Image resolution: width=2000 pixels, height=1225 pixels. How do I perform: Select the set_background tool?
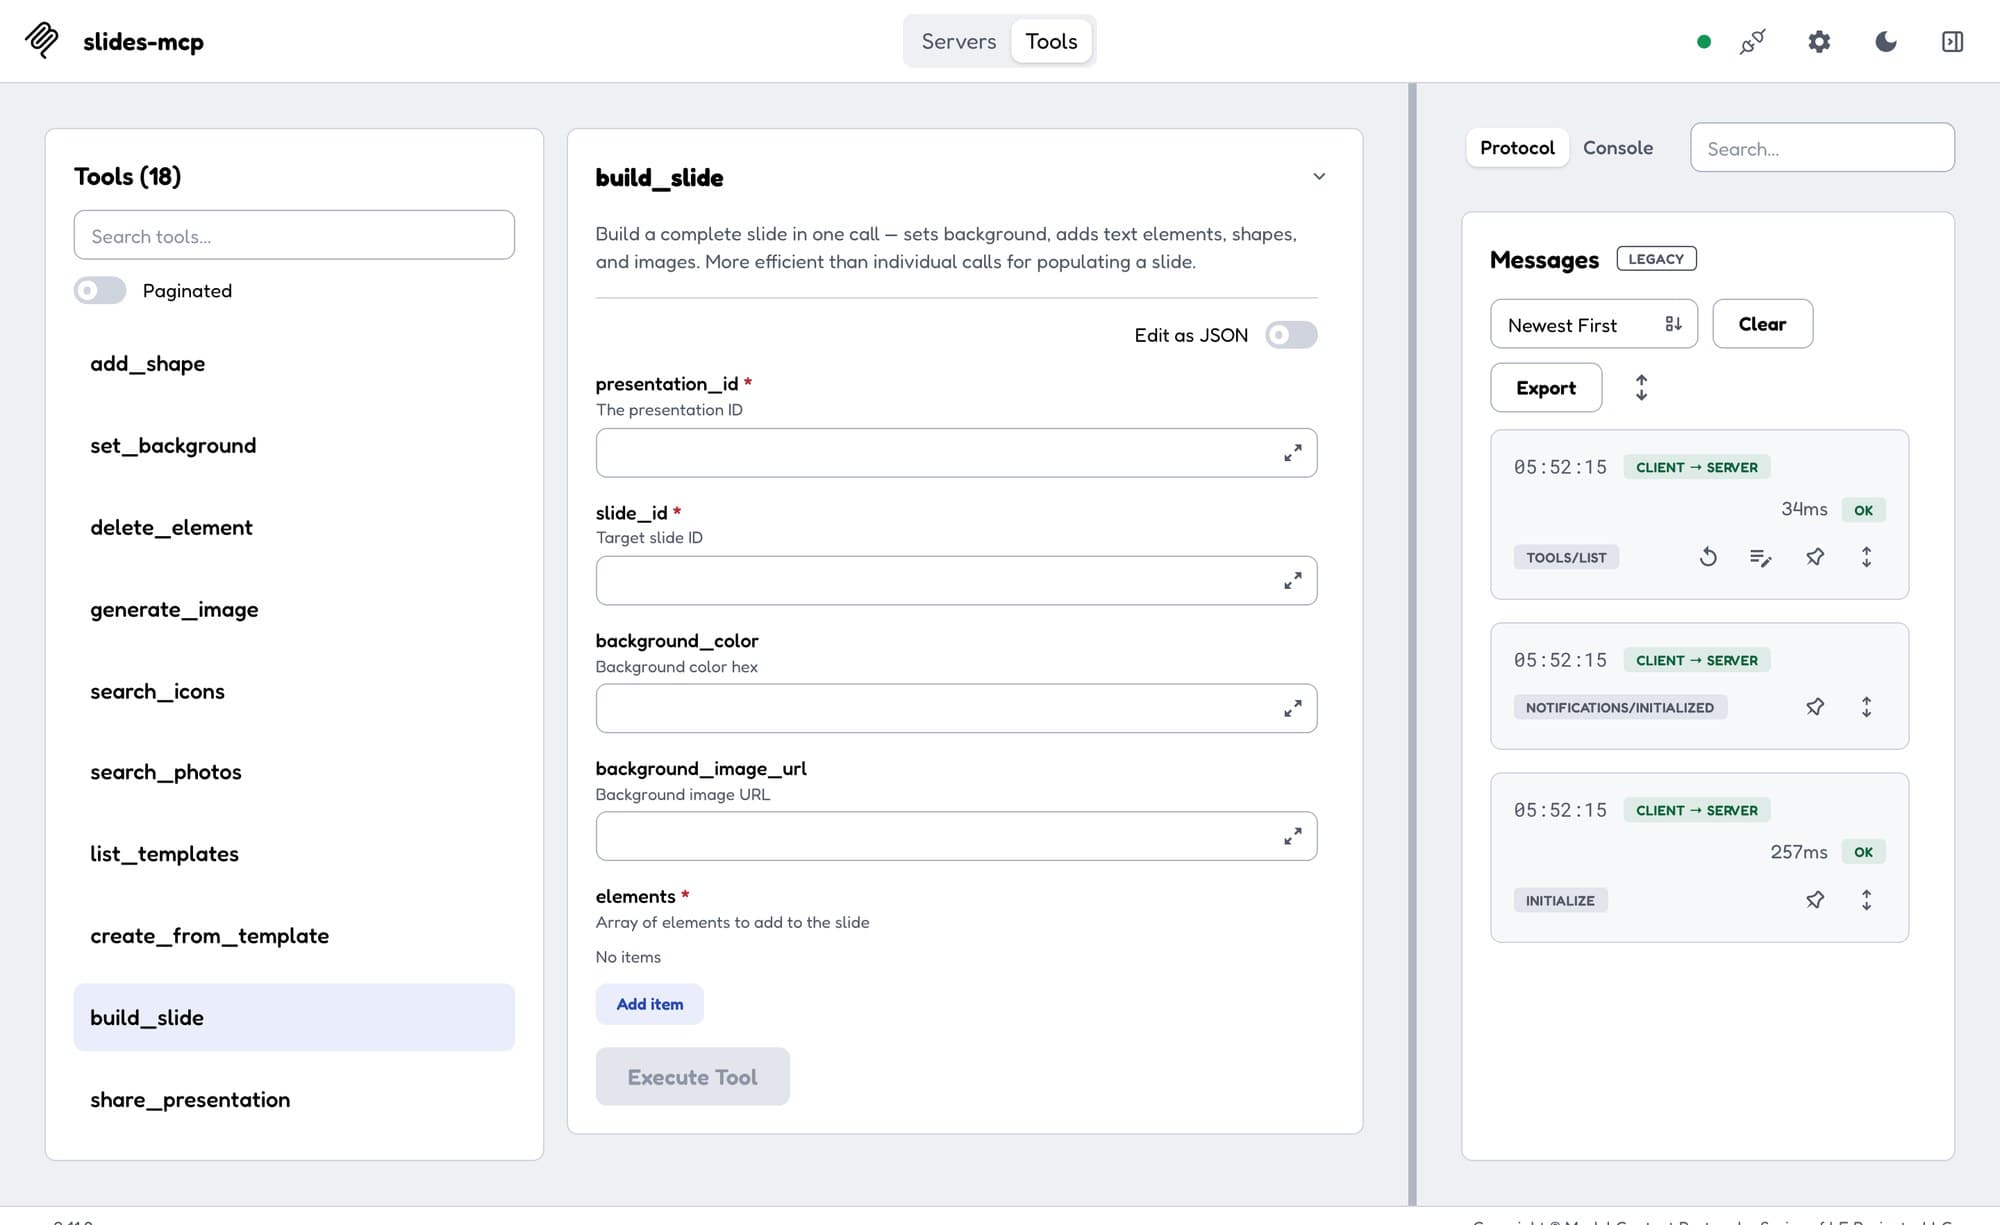click(294, 446)
